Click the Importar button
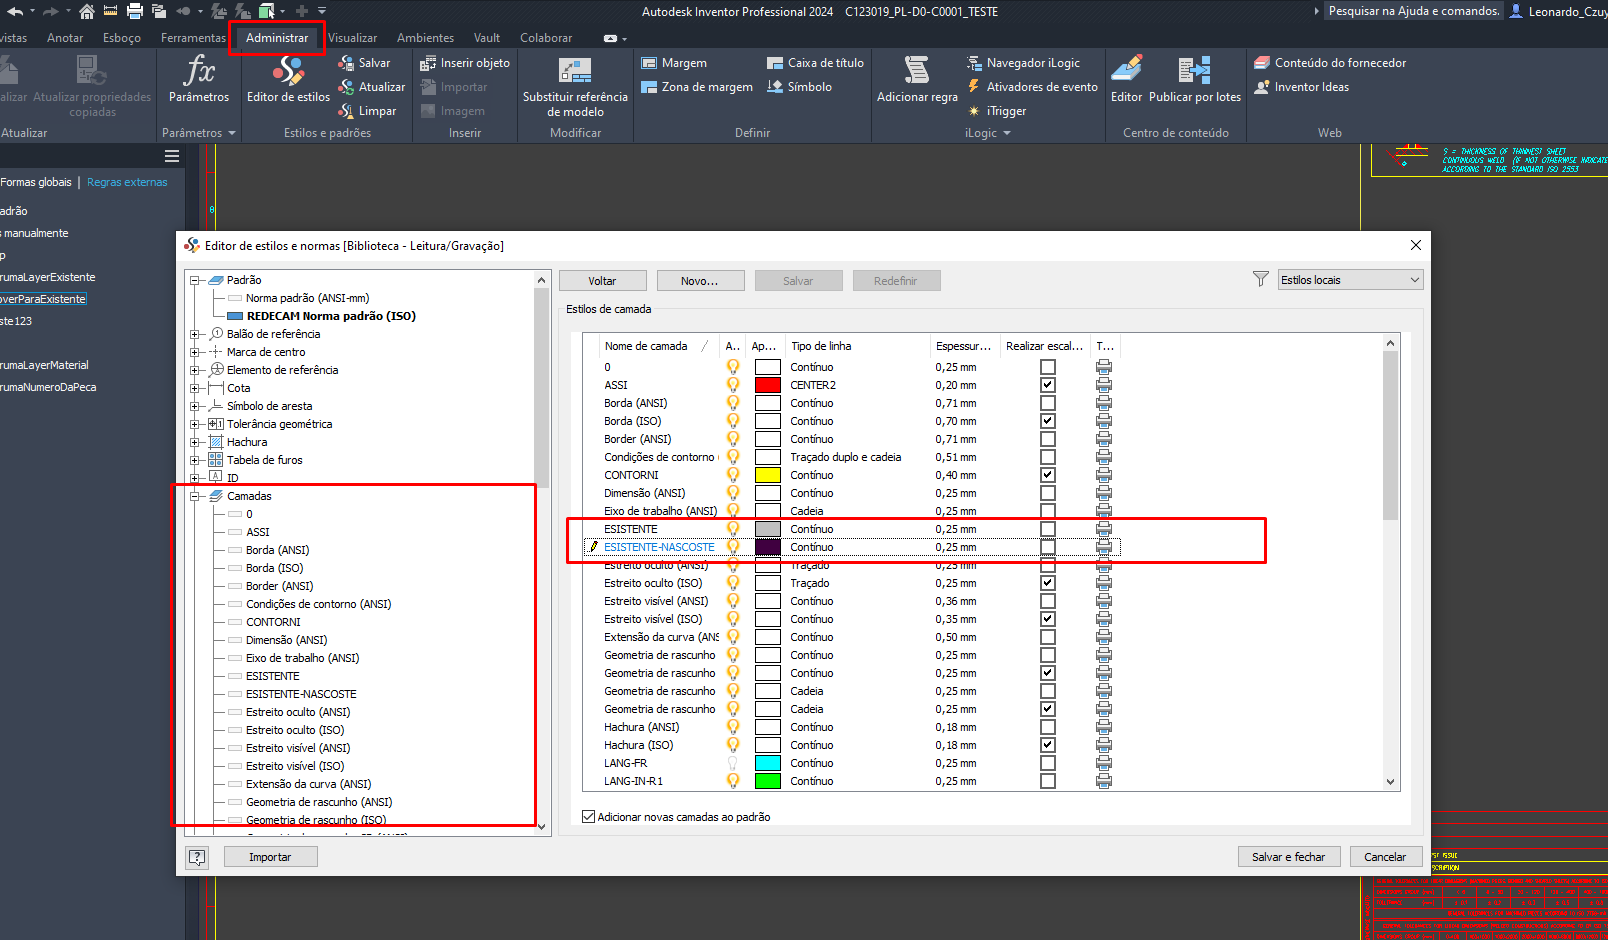Image resolution: width=1608 pixels, height=940 pixels. coord(270,857)
